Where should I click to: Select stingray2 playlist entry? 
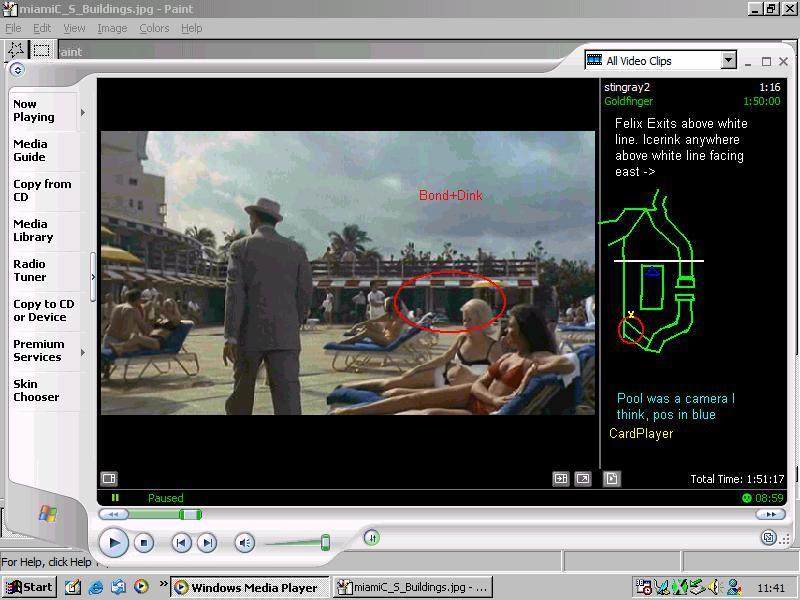[692, 87]
